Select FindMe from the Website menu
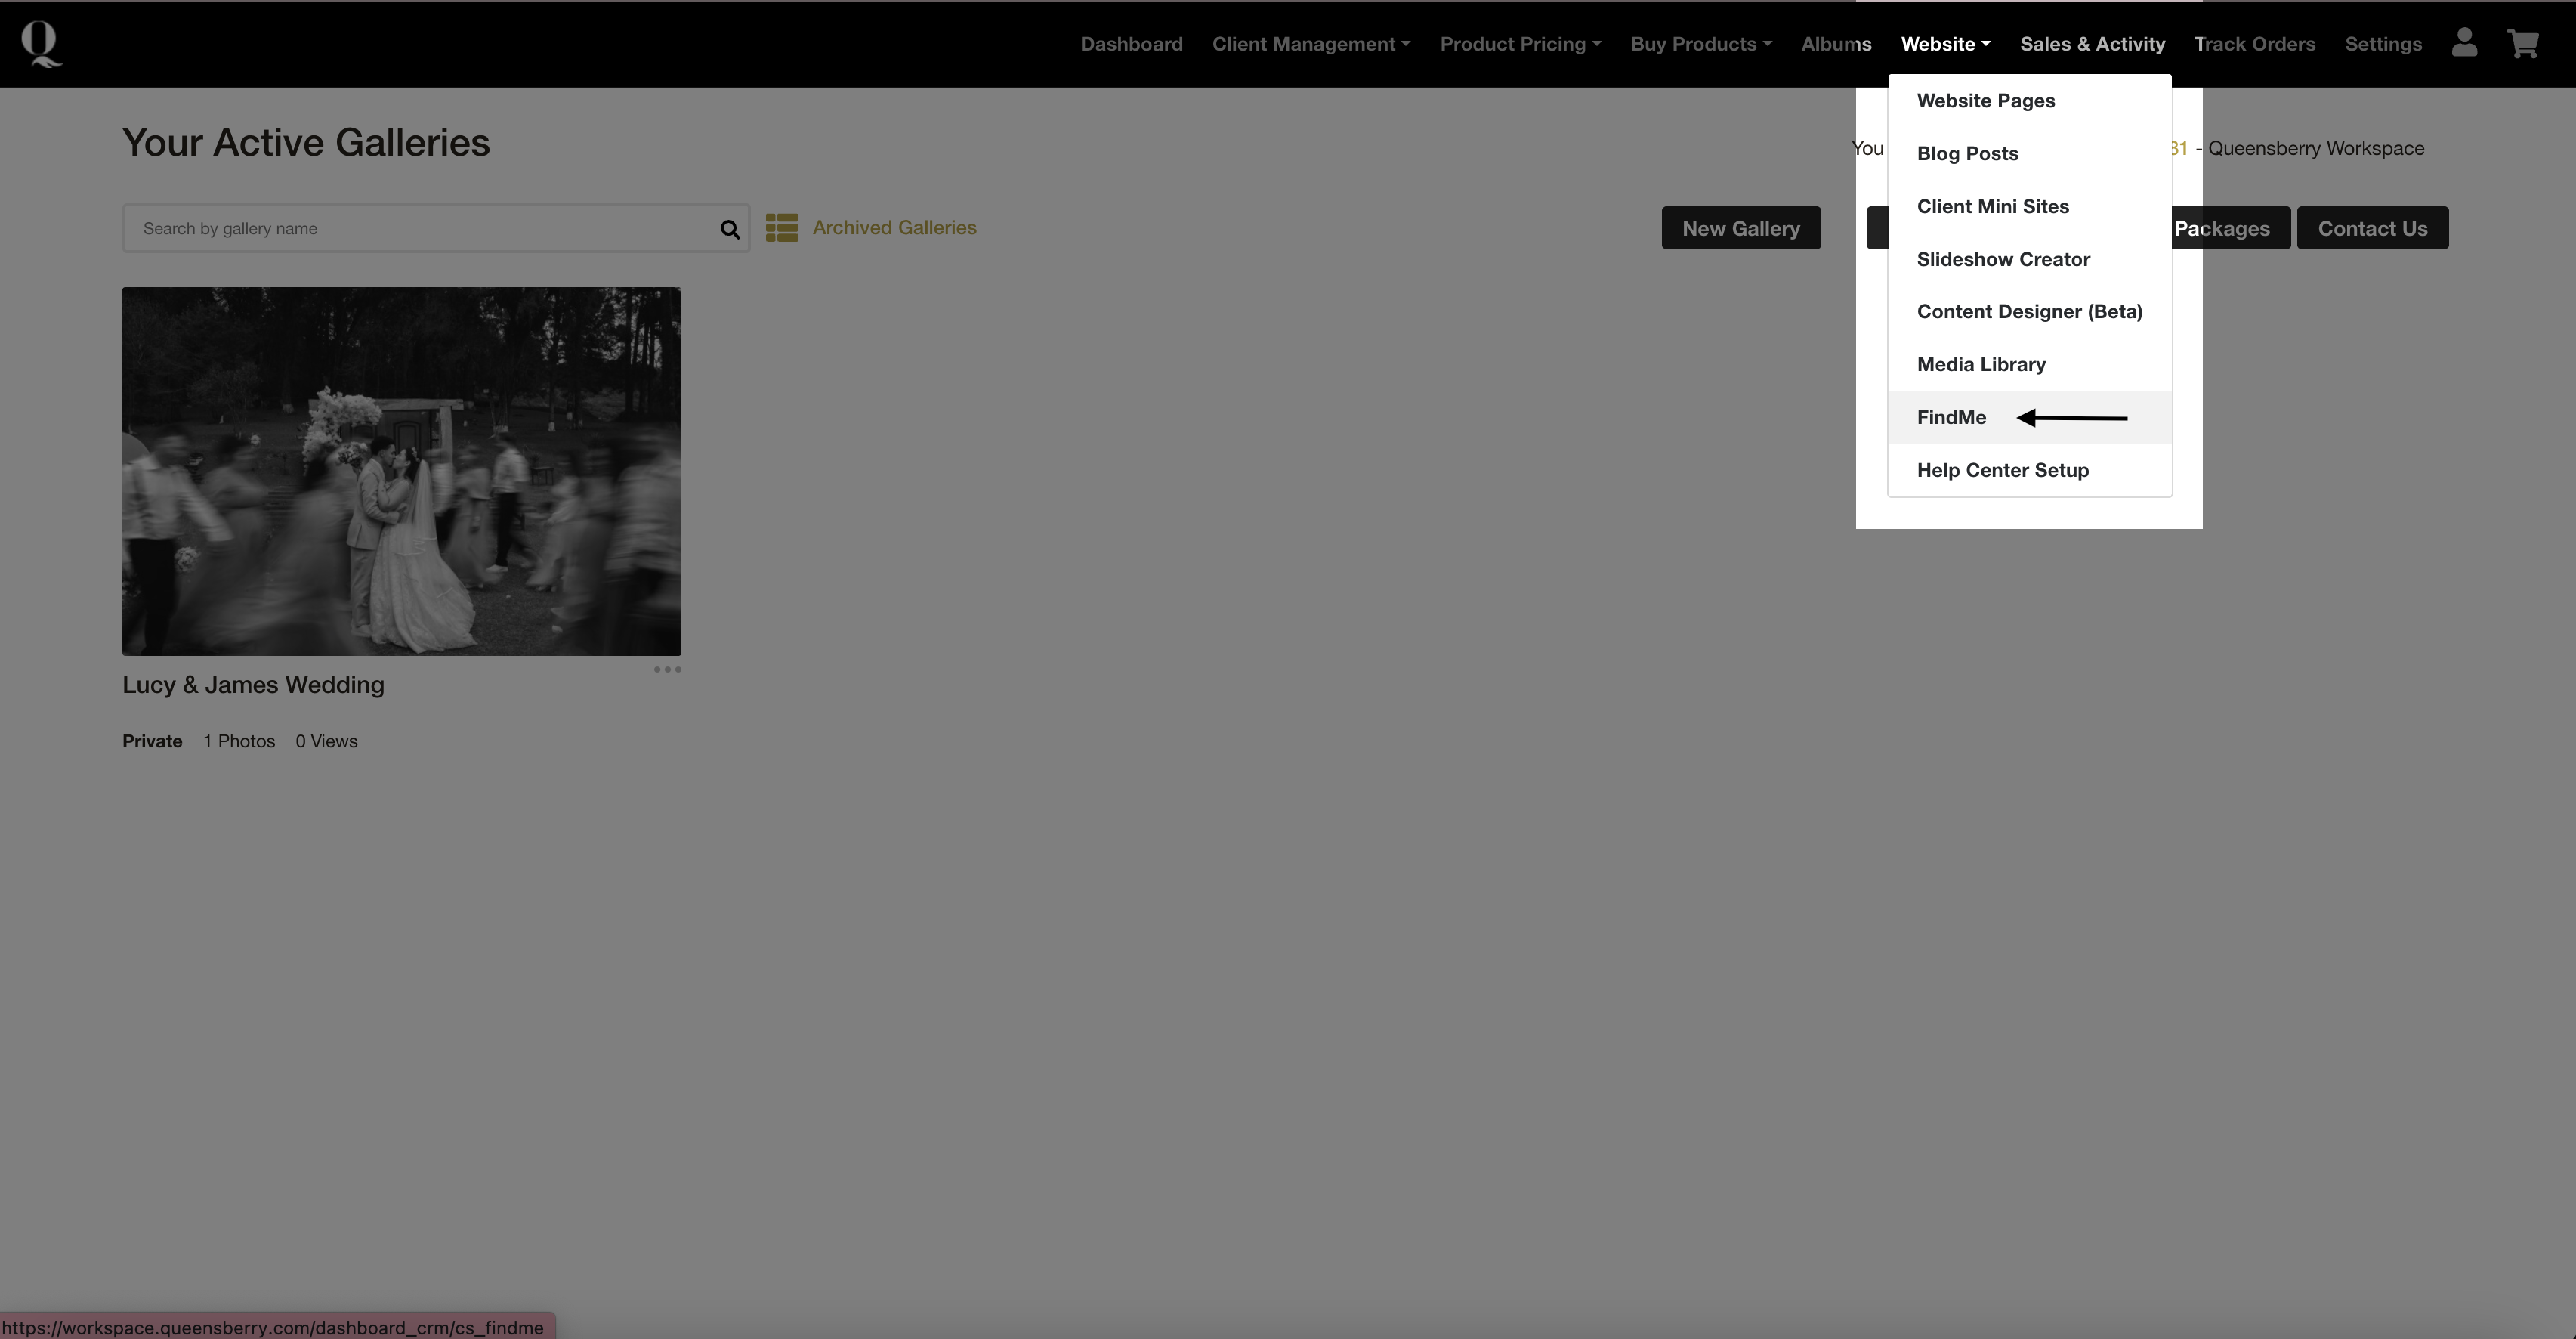This screenshot has height=1339, width=2576. click(1951, 417)
